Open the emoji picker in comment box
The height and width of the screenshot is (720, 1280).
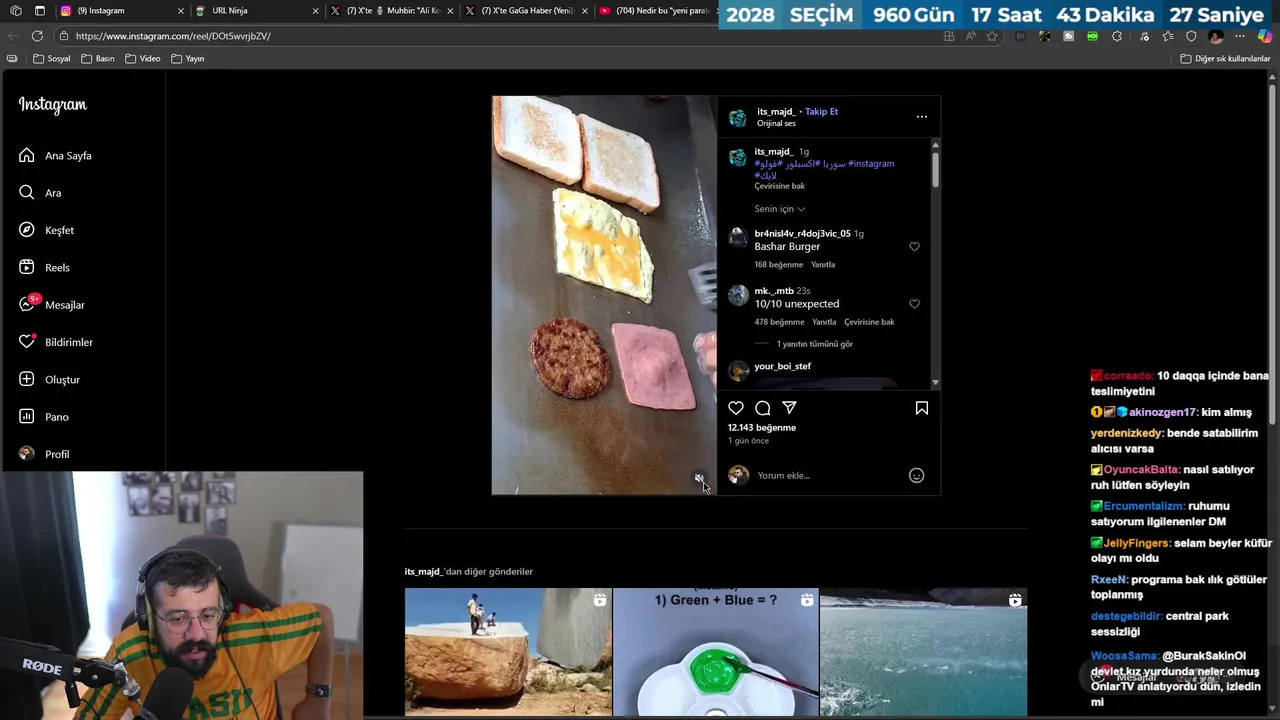click(916, 476)
